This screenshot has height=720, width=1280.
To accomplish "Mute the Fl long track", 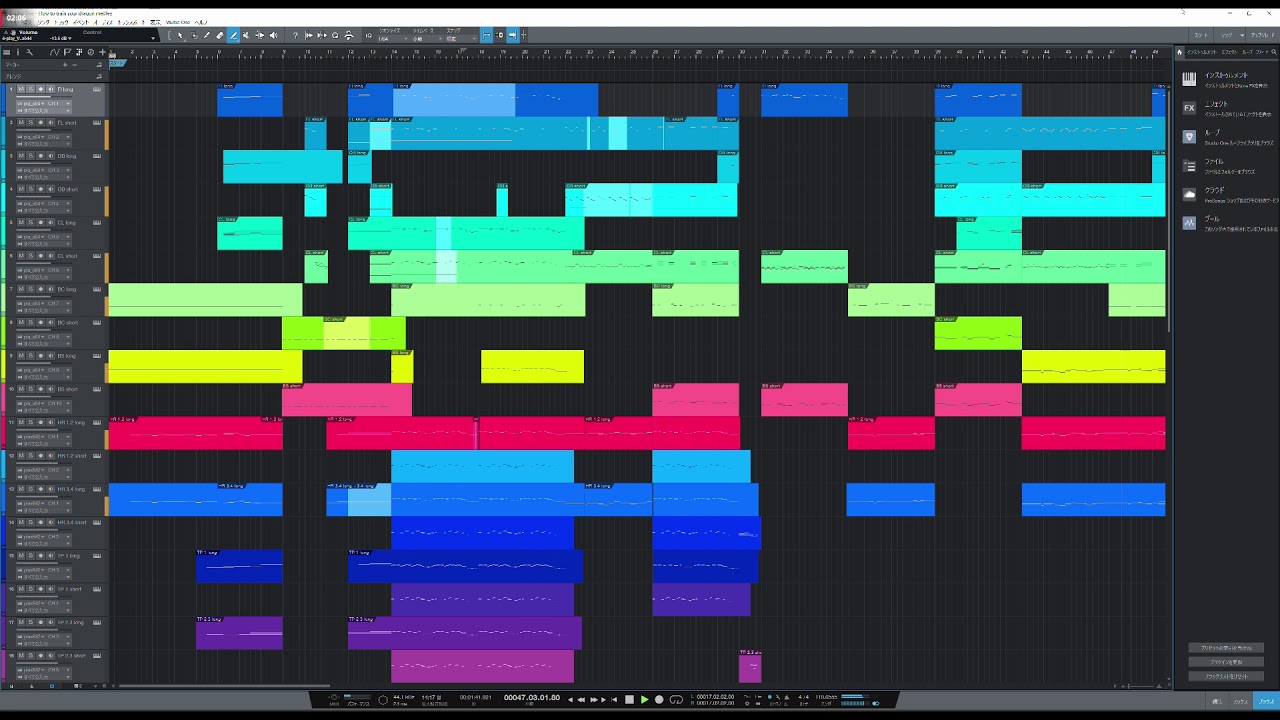I will (21, 90).
